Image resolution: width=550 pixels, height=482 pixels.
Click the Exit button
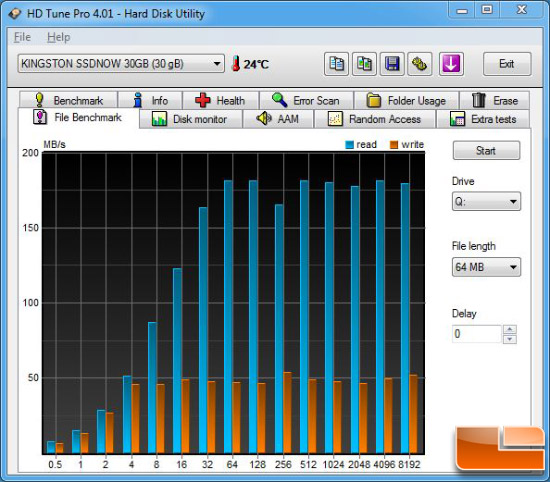507,64
